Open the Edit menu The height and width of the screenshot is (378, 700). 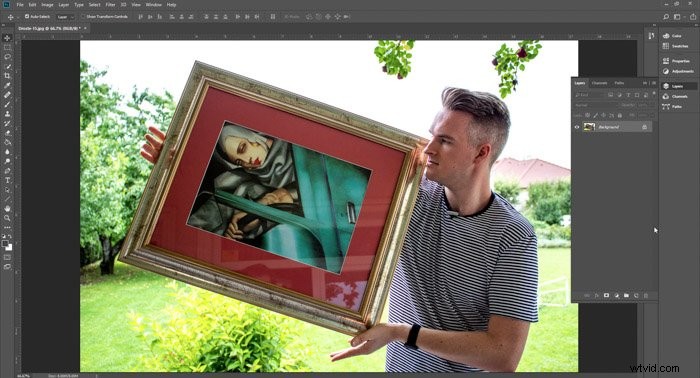point(33,5)
